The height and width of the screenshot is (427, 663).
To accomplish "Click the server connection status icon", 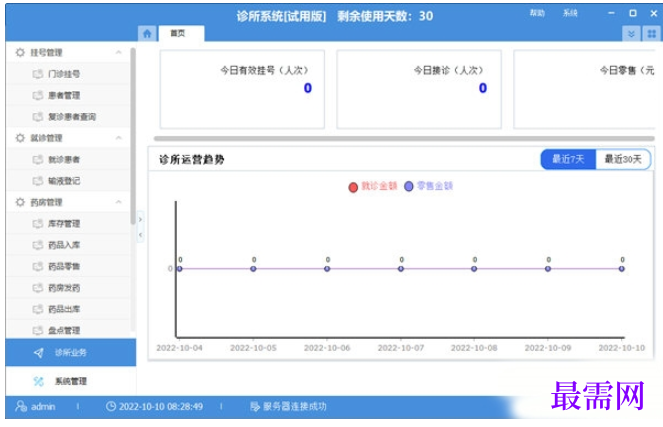I will 254,407.
